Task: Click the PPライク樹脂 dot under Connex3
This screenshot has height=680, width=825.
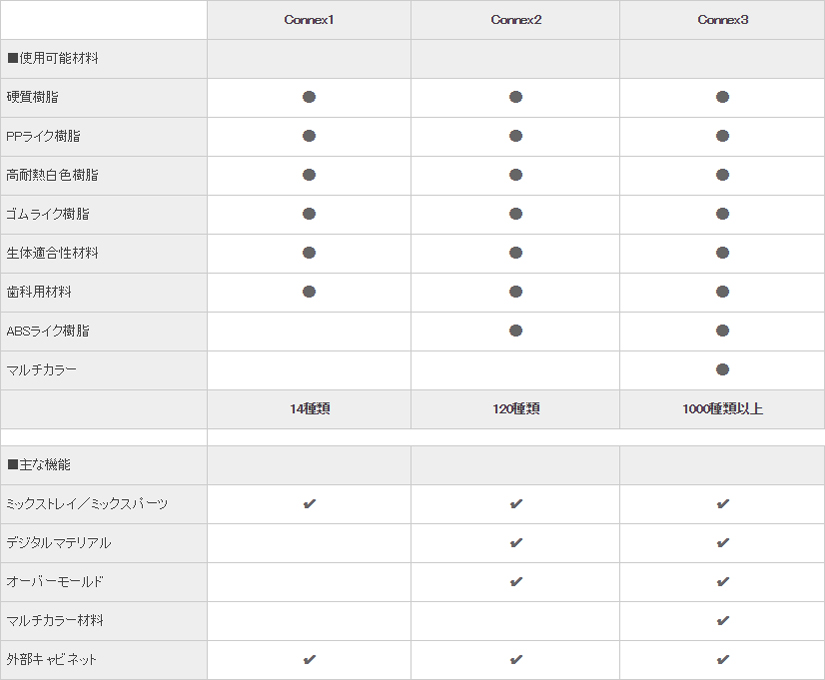Action: tap(722, 136)
